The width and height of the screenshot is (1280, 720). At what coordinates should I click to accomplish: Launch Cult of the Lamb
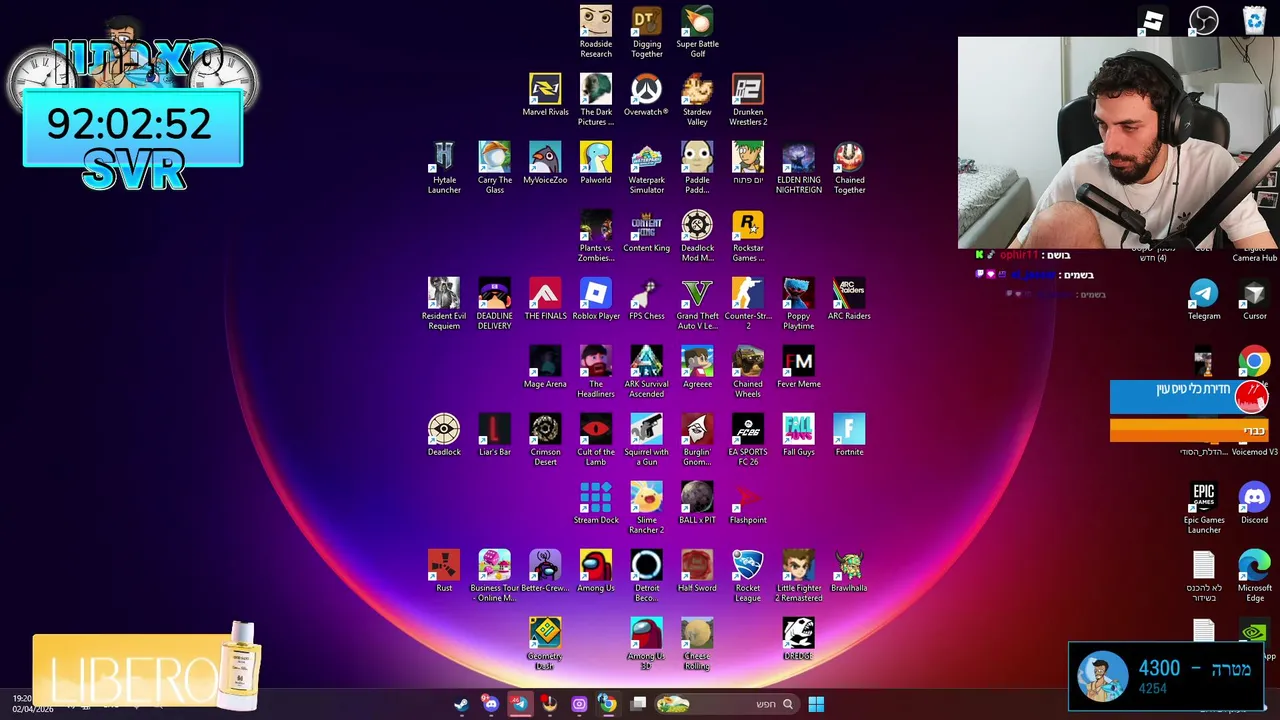(x=596, y=440)
